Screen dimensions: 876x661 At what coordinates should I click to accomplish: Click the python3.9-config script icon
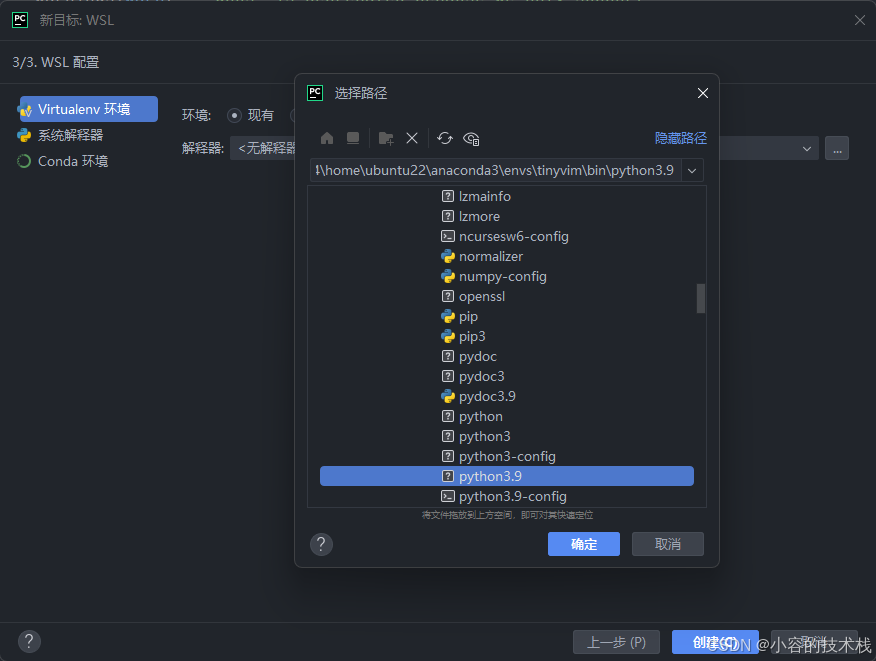click(x=447, y=496)
